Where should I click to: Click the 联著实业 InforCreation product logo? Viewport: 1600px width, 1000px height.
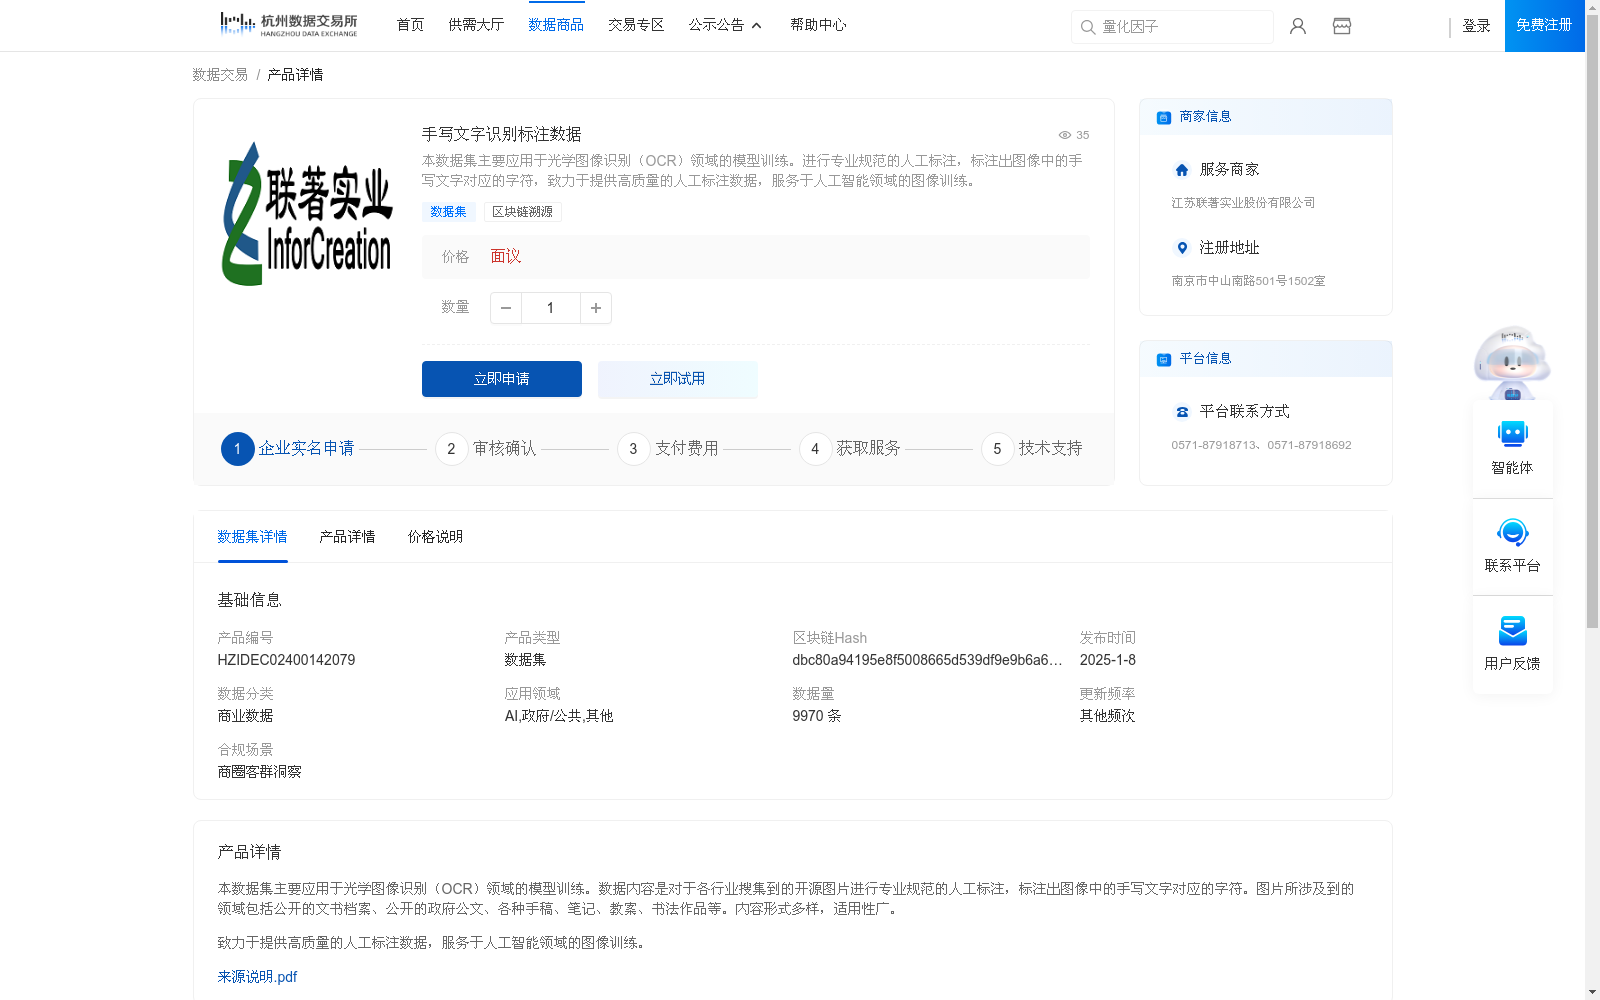point(307,213)
